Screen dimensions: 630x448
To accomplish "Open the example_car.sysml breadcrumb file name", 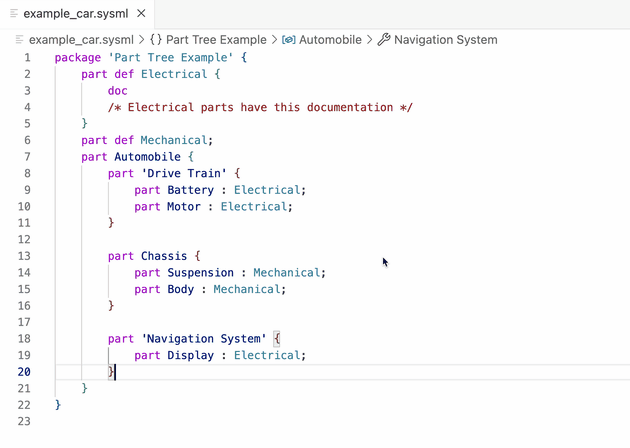I will pos(82,40).
